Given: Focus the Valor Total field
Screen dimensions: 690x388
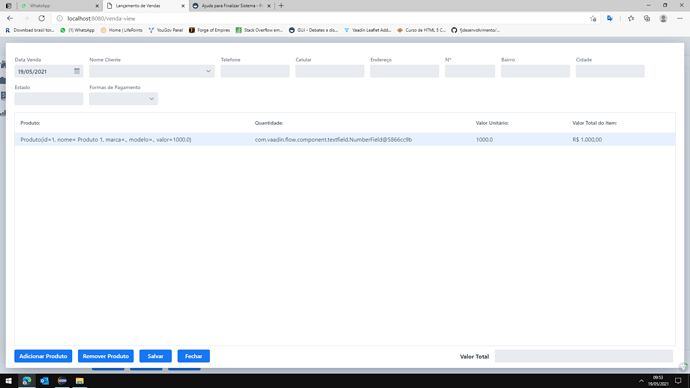Looking at the screenshot, I should [x=584, y=356].
